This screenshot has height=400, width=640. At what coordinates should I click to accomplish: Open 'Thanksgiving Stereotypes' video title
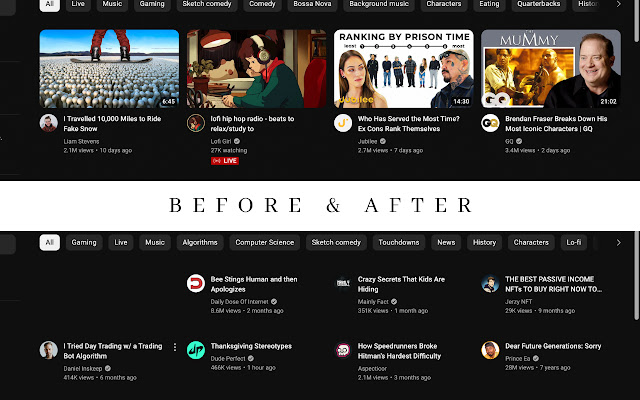(x=251, y=346)
